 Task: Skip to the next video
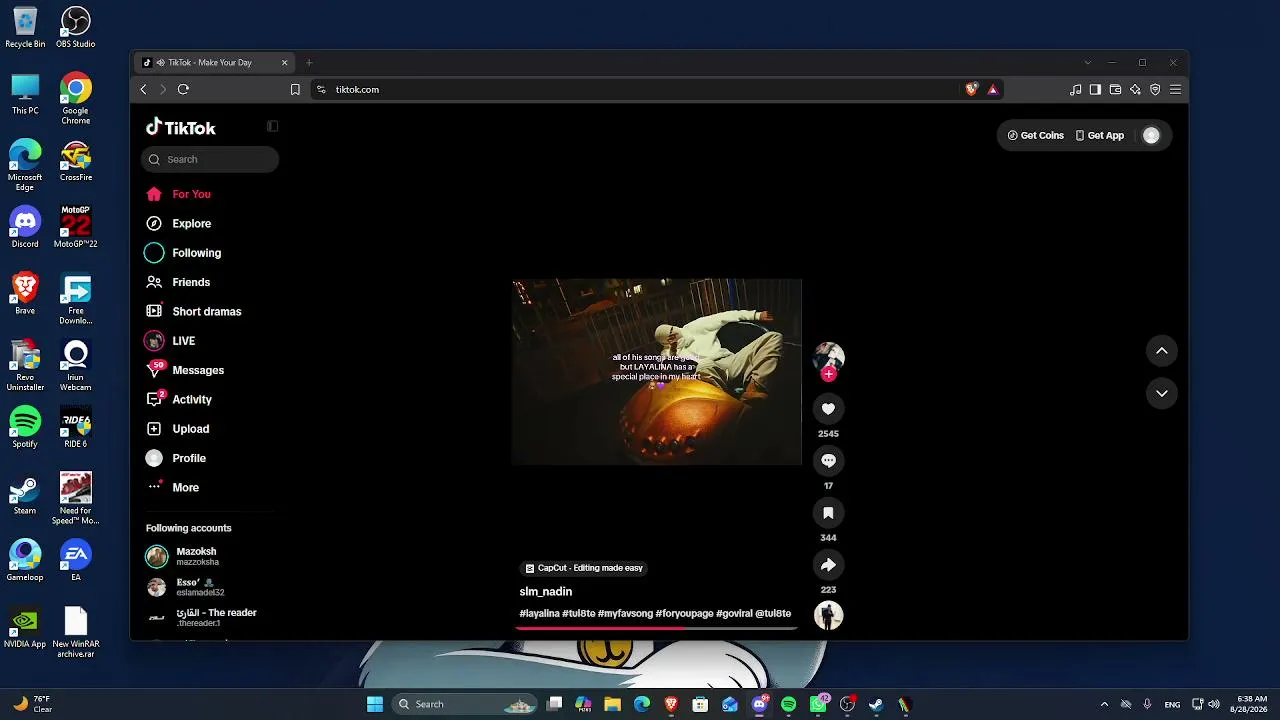pyautogui.click(x=1162, y=393)
